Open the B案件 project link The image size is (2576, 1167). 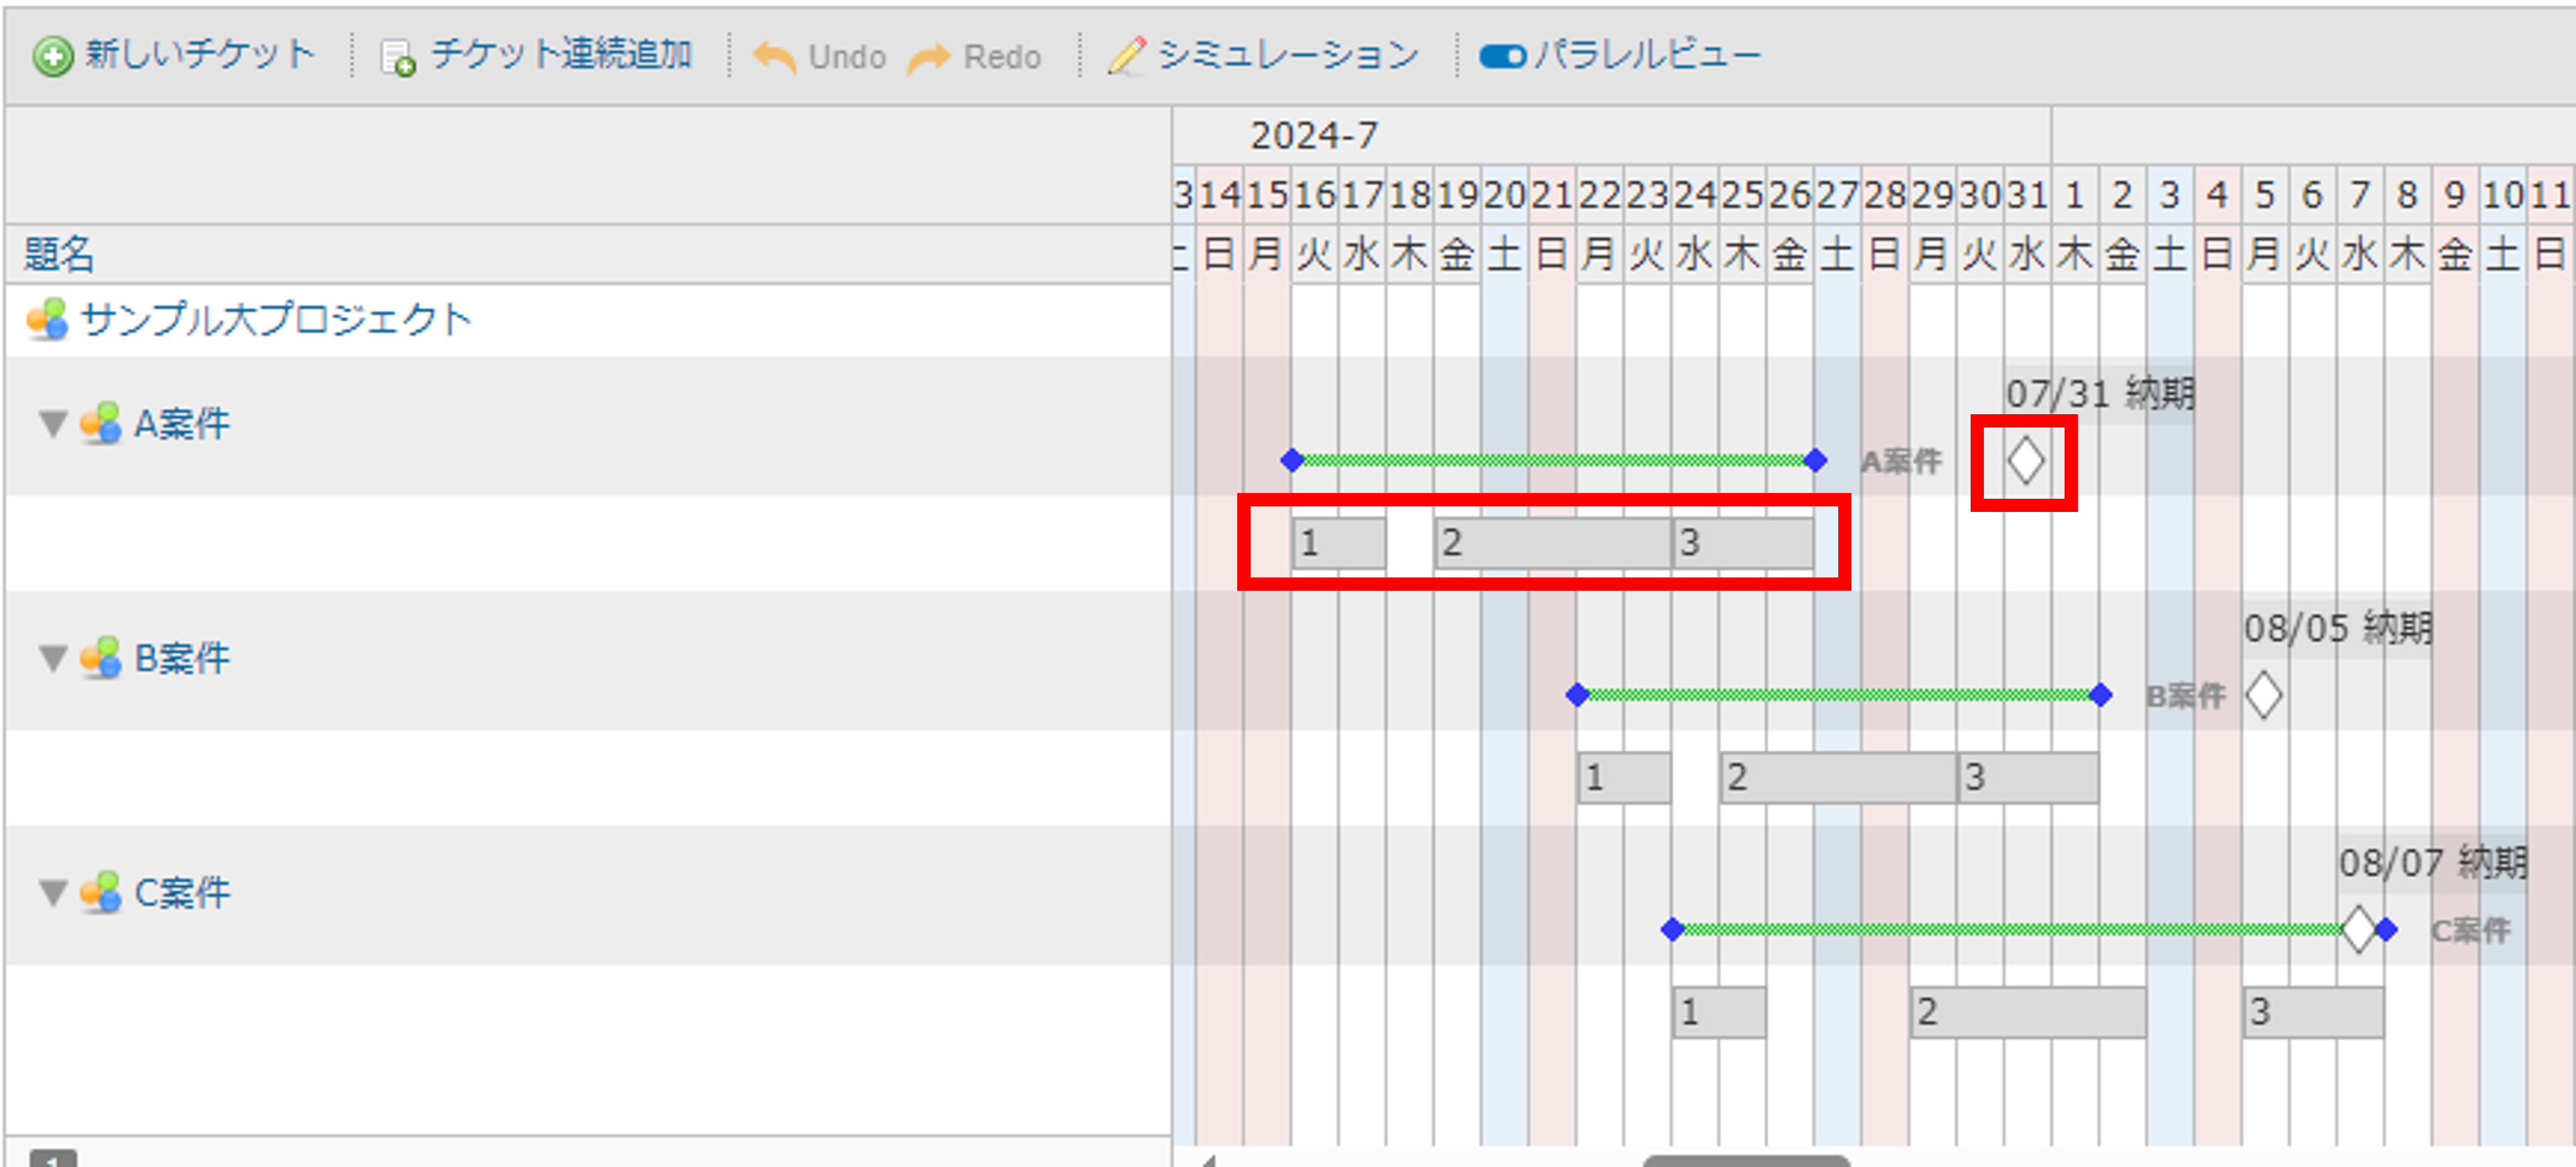(182, 658)
